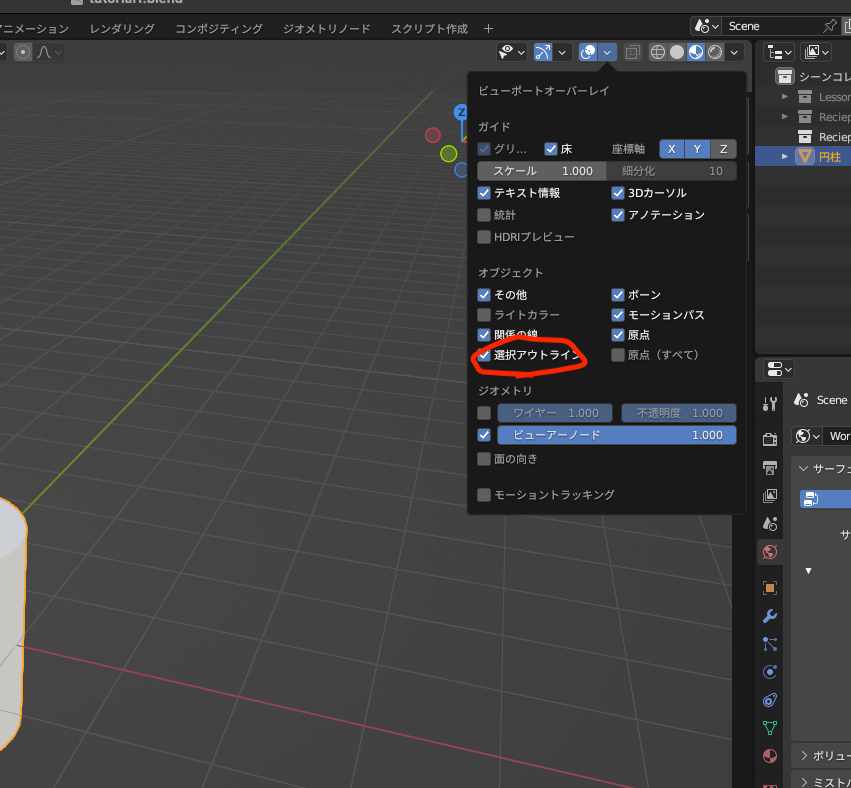Disable テキスト情報 checkbox

pyautogui.click(x=484, y=193)
